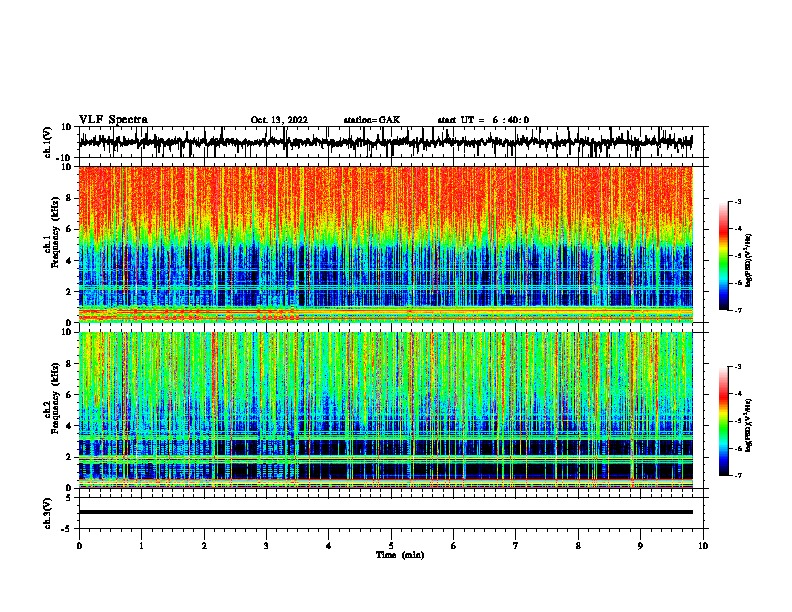Click the ch.1(V) waveform axis label
The height and width of the screenshot is (612, 792).
pyautogui.click(x=48, y=142)
